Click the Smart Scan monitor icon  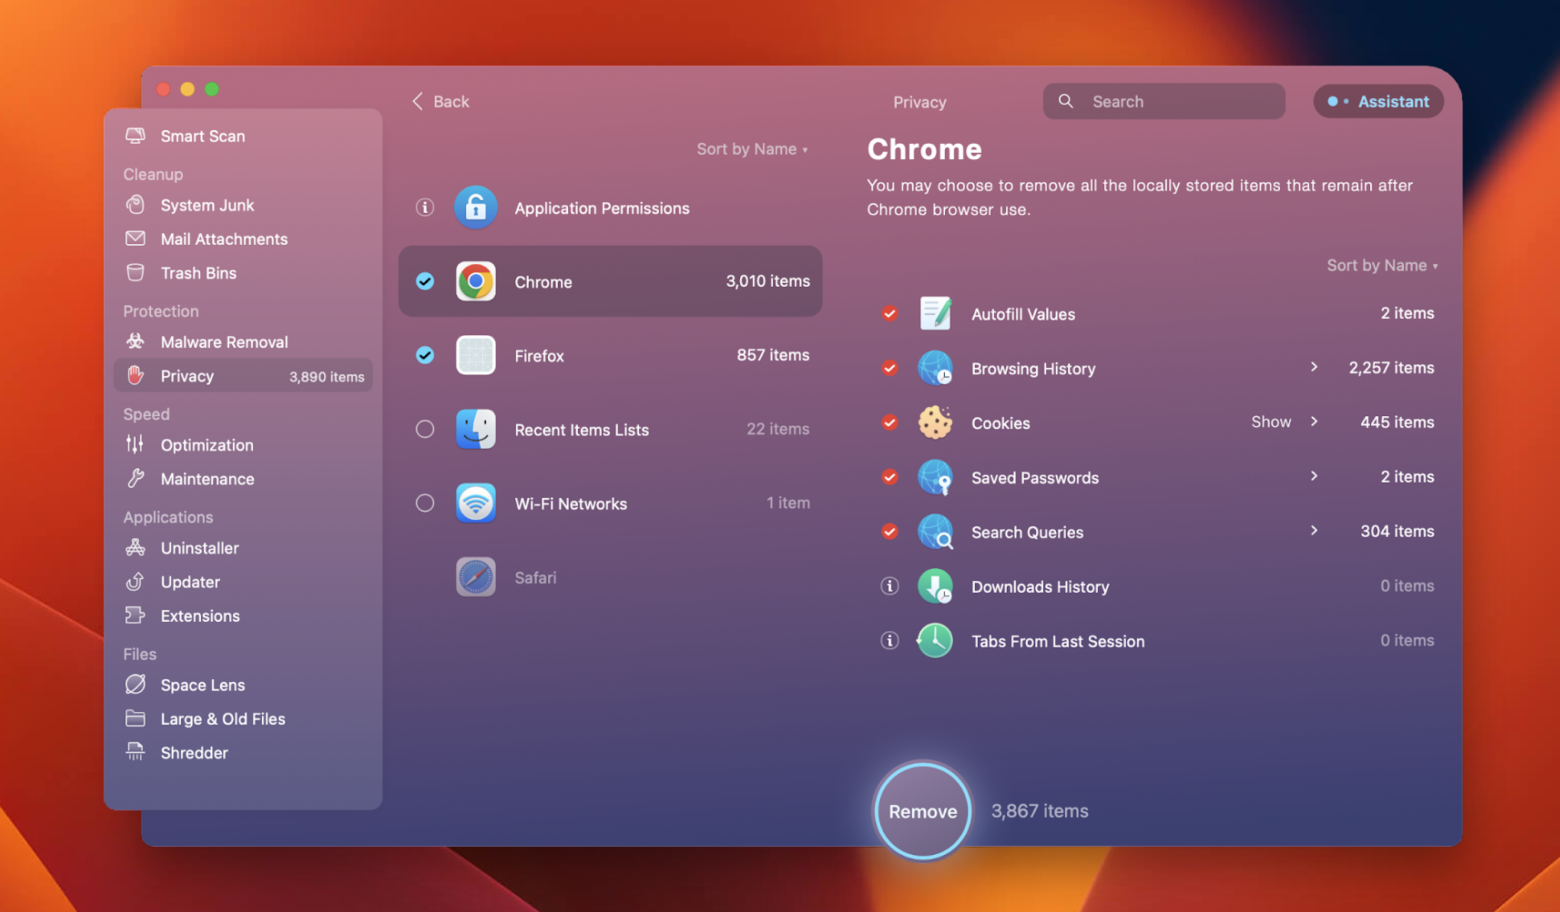(135, 135)
